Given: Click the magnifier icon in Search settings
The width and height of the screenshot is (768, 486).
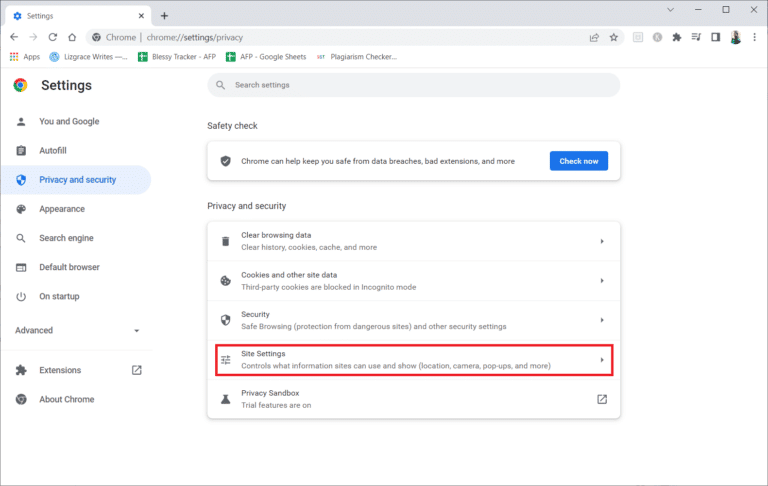Looking at the screenshot, I should tap(221, 85).
